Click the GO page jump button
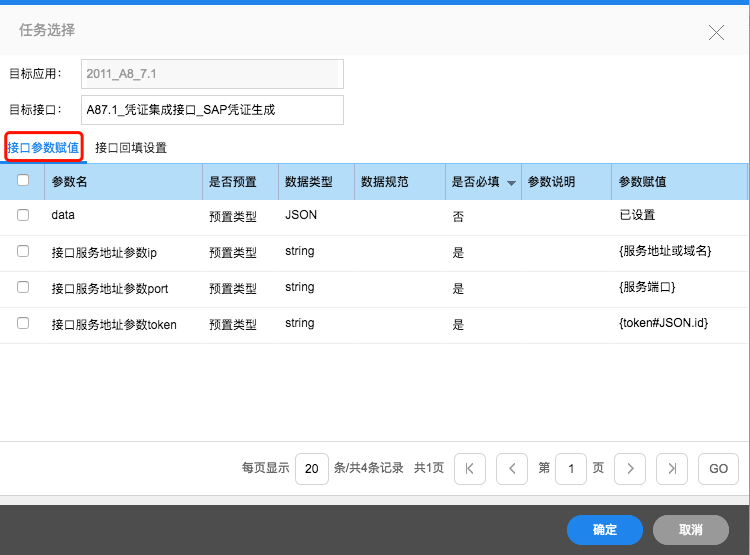Image resolution: width=750 pixels, height=555 pixels. pyautogui.click(x=718, y=468)
